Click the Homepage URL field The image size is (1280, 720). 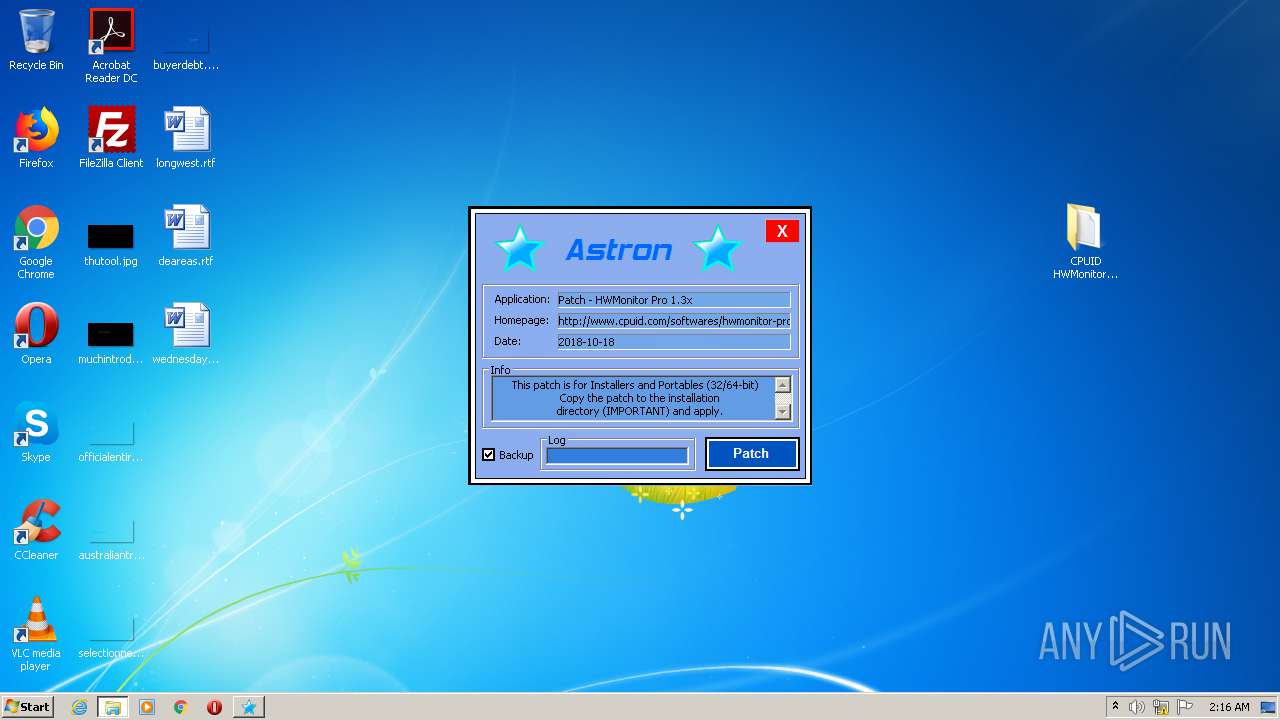click(674, 321)
